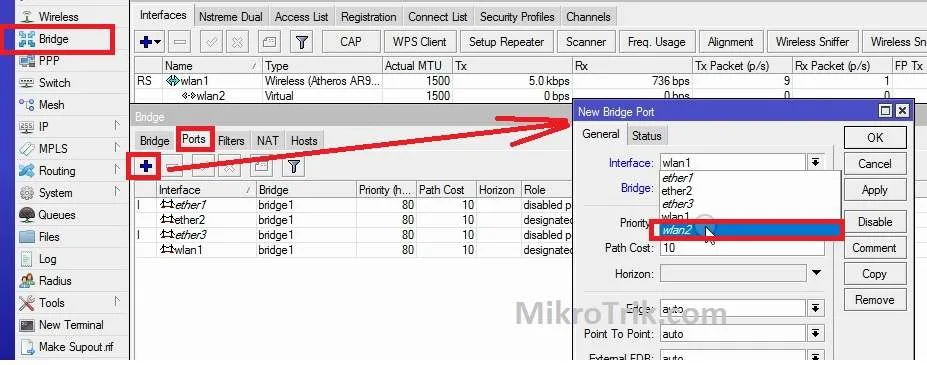Open Bridge in the sidebar menu
The height and width of the screenshot is (365, 927).
54,39
